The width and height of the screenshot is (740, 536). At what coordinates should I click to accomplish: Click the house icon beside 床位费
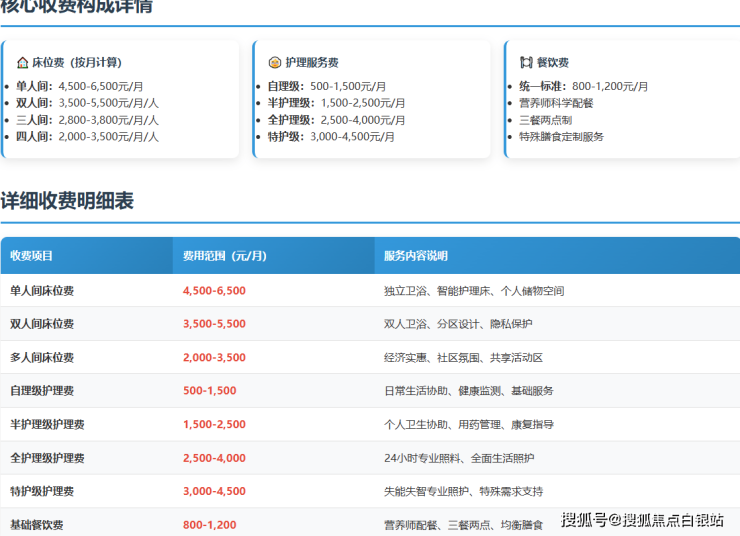pos(22,62)
